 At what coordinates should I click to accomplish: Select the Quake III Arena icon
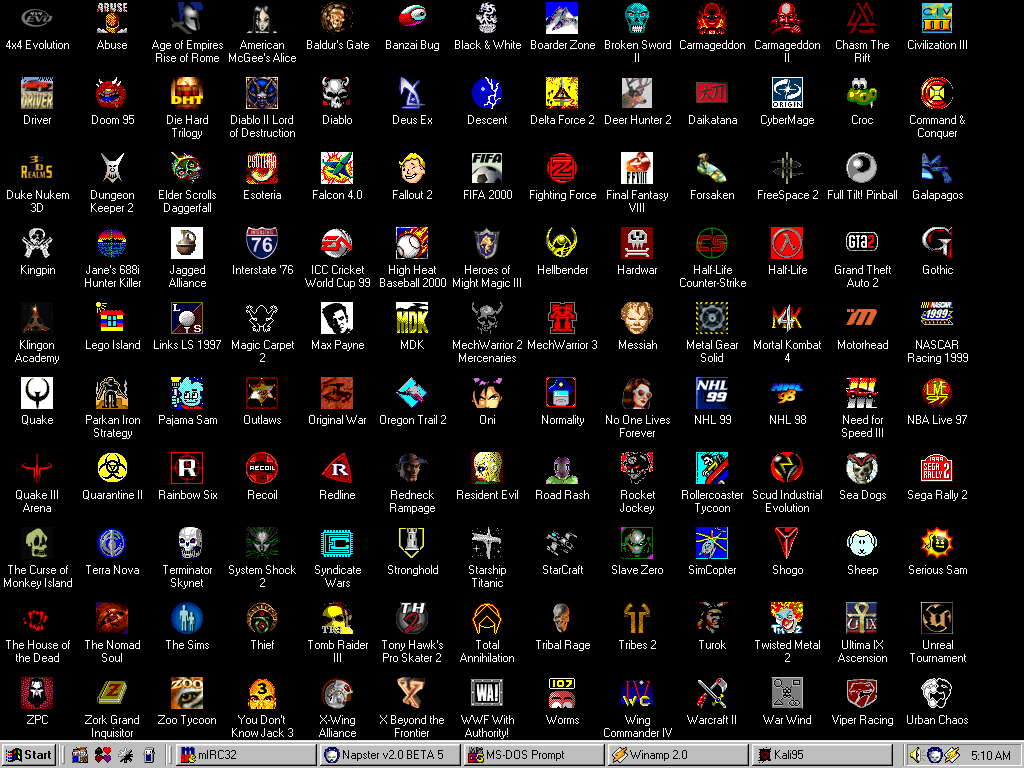pos(37,468)
